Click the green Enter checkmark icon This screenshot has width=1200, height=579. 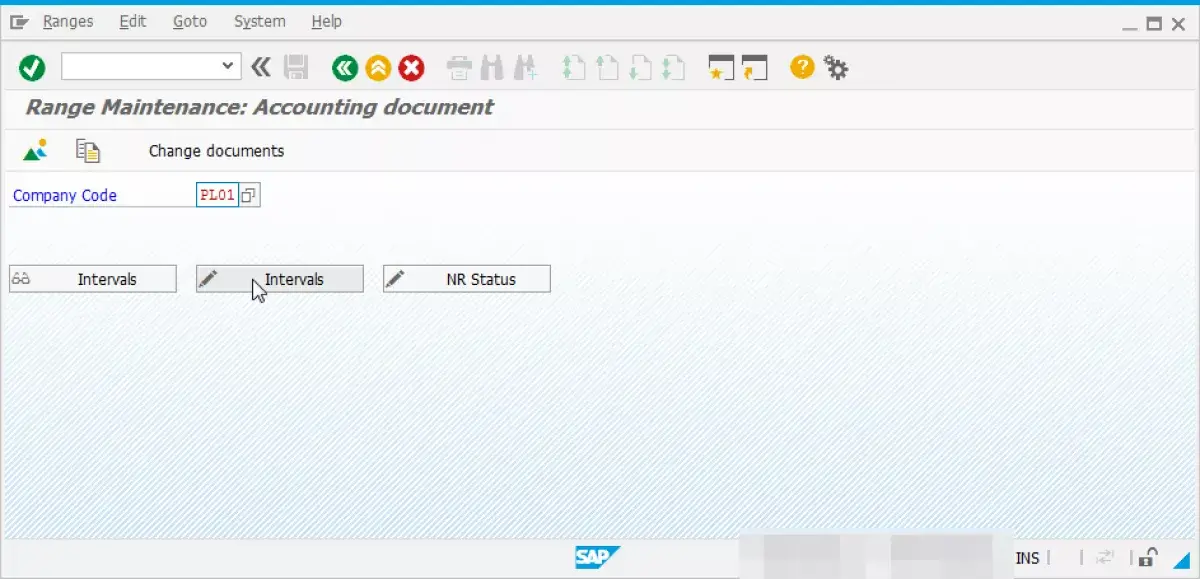point(32,68)
